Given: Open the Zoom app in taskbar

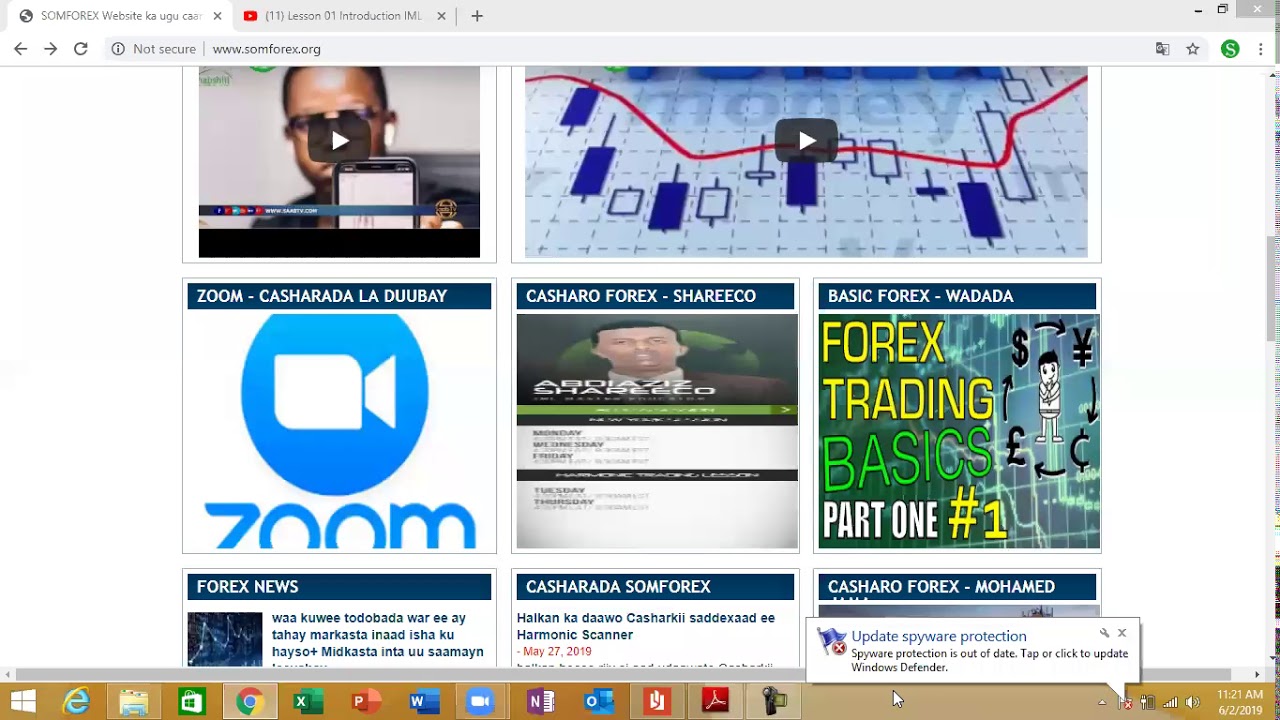Looking at the screenshot, I should click(480, 702).
